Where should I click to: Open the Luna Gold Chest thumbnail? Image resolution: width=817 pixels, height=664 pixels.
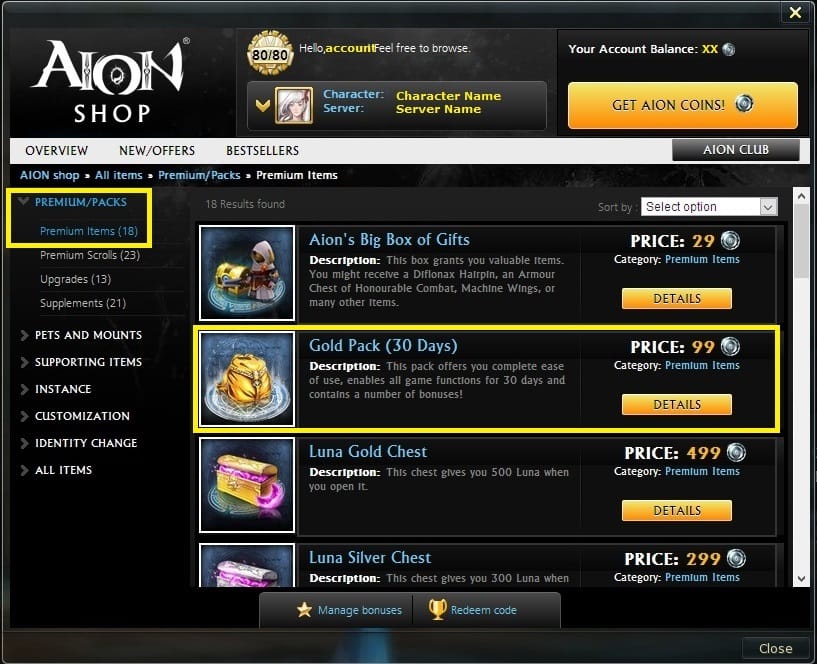click(x=247, y=485)
